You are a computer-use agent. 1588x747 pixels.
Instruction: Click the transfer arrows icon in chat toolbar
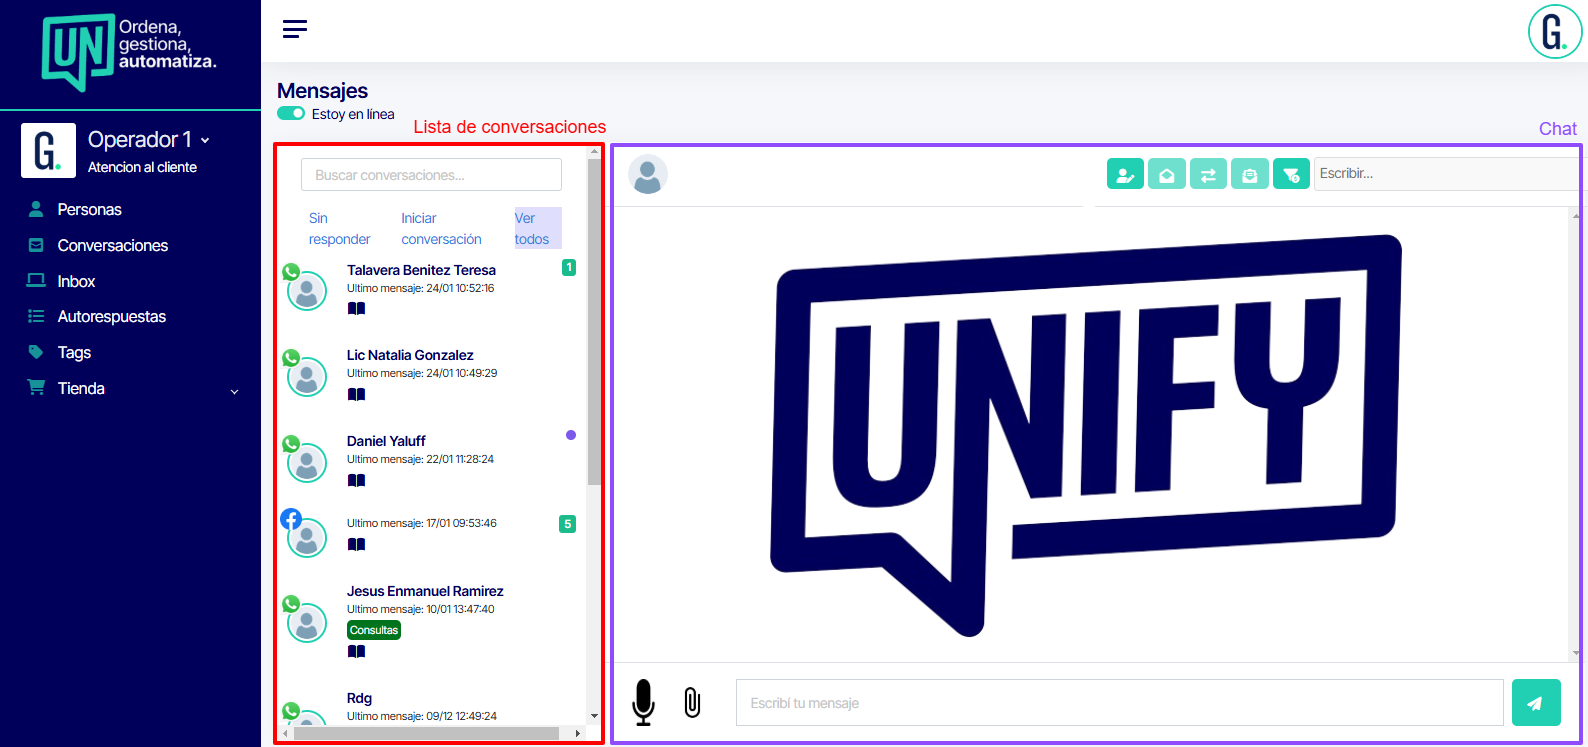pos(1208,174)
